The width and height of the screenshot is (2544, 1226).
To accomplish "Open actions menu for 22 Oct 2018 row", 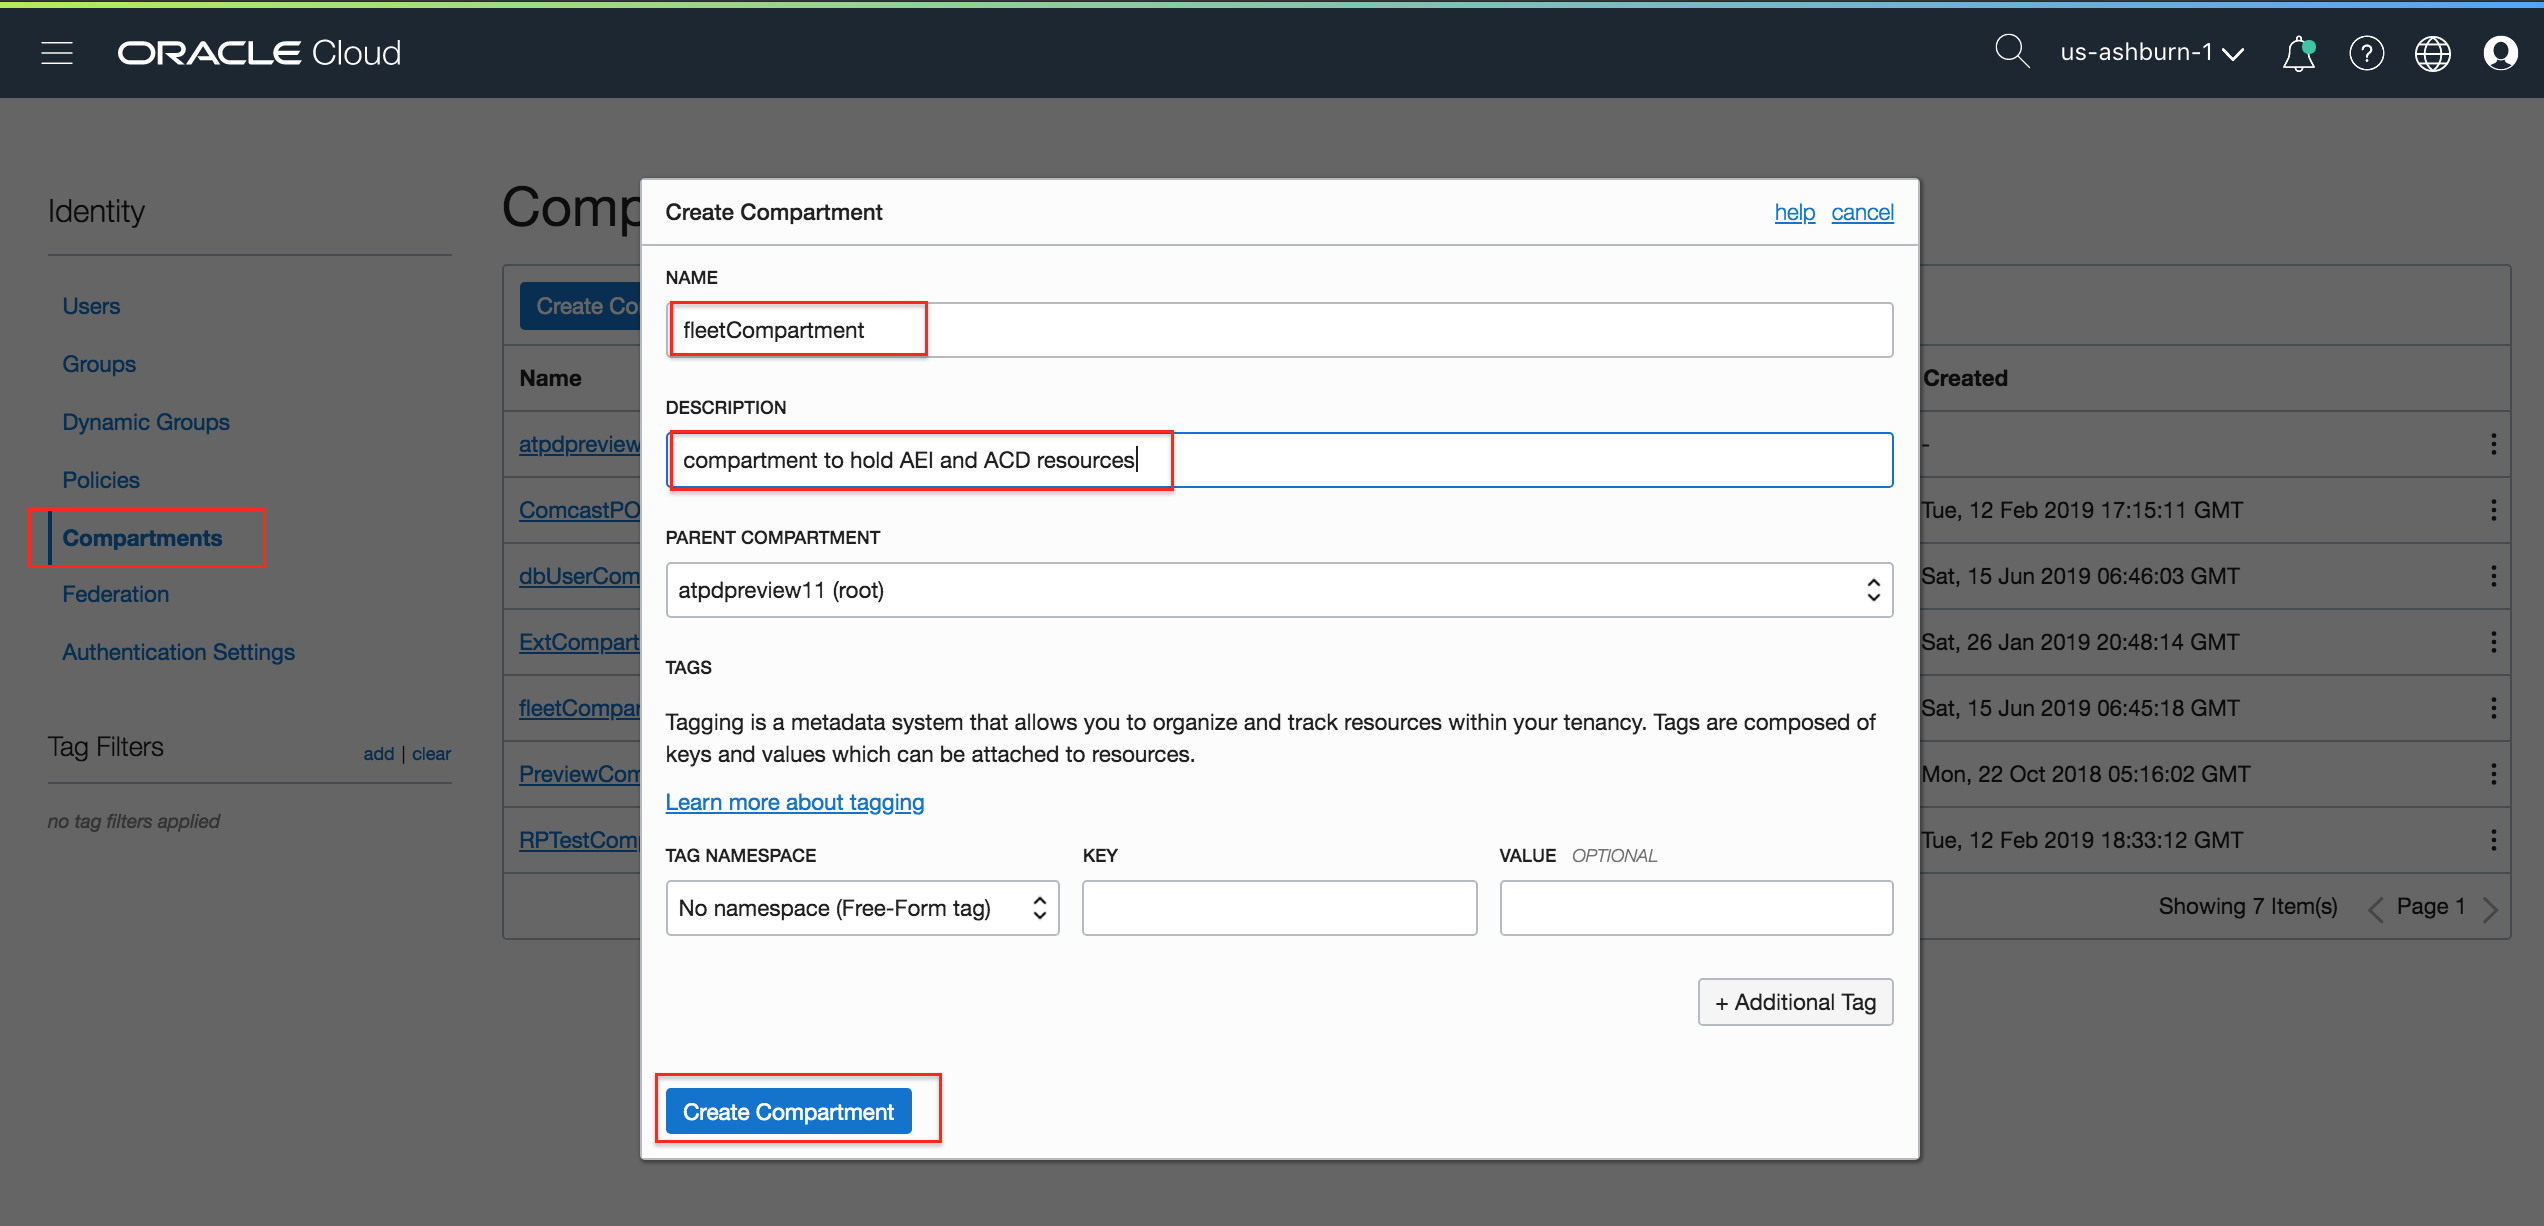I will coord(2493,774).
